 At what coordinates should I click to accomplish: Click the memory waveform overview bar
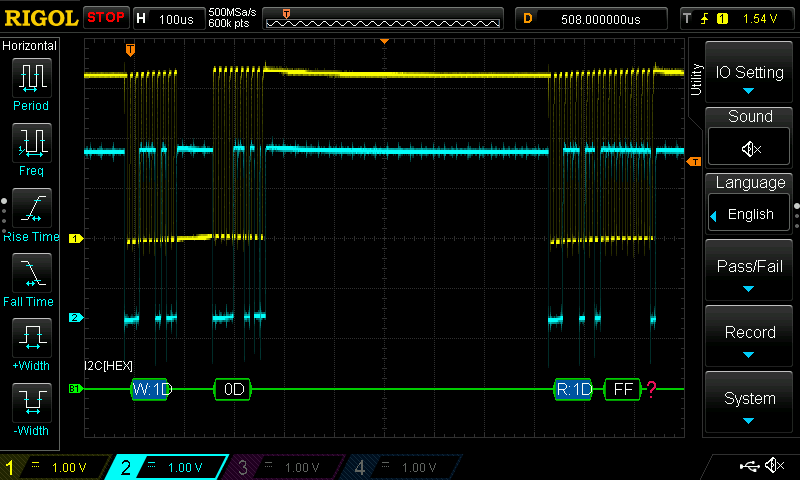pyautogui.click(x=383, y=19)
